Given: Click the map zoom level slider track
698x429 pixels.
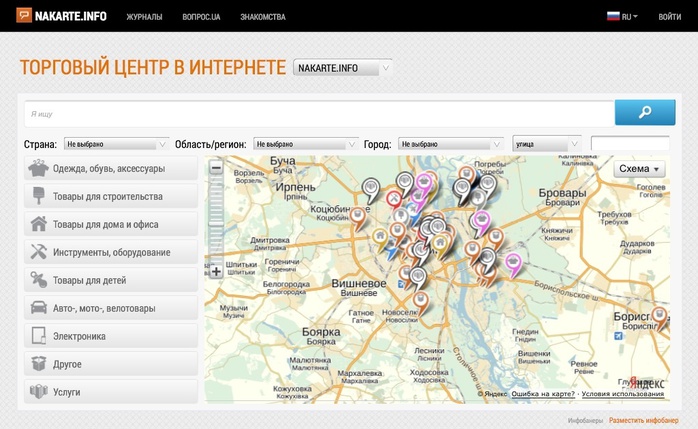Looking at the screenshot, I should click(216, 219).
